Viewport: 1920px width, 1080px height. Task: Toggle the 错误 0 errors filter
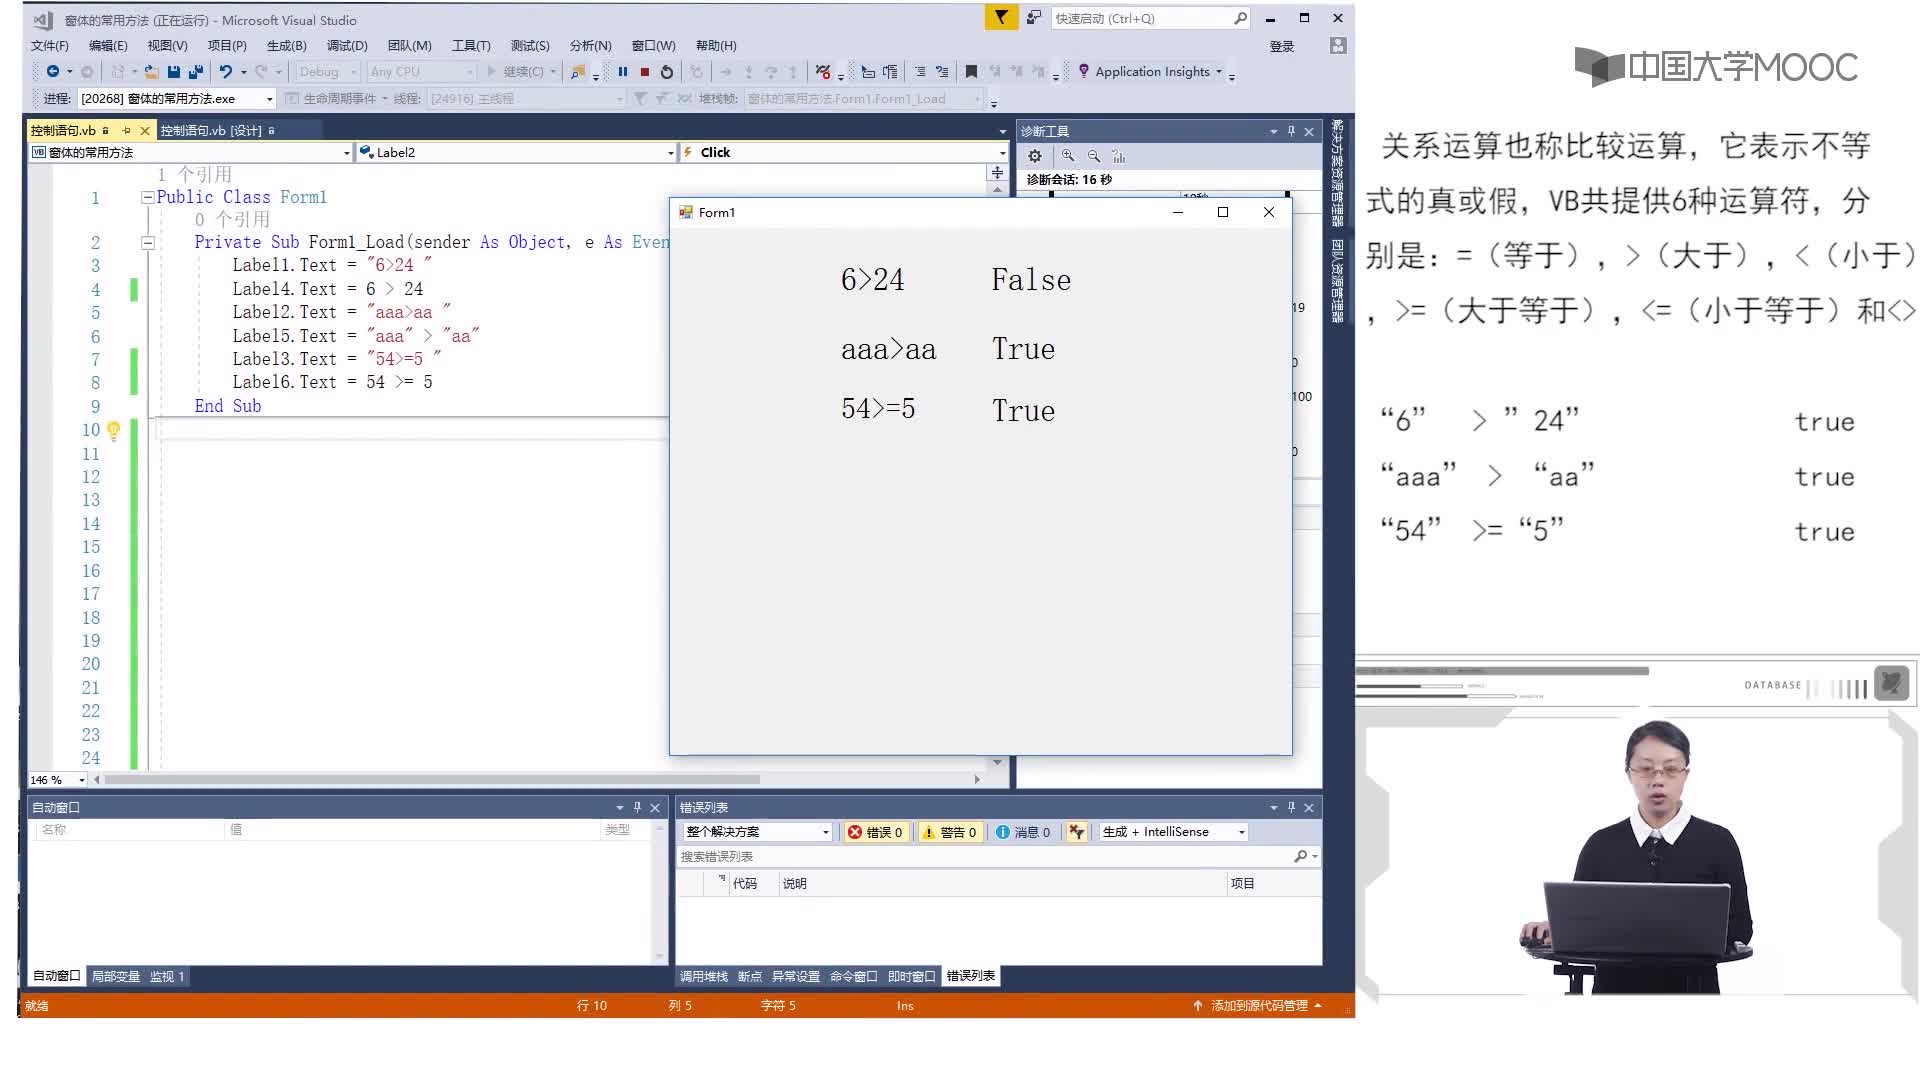876,832
